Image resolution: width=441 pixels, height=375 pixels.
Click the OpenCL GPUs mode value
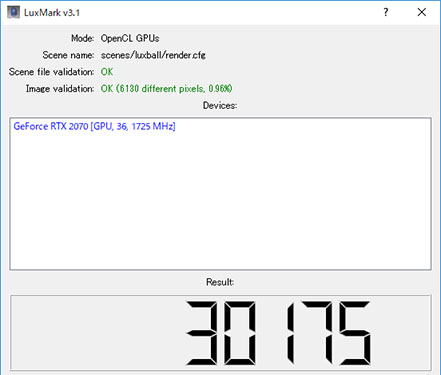(130, 38)
